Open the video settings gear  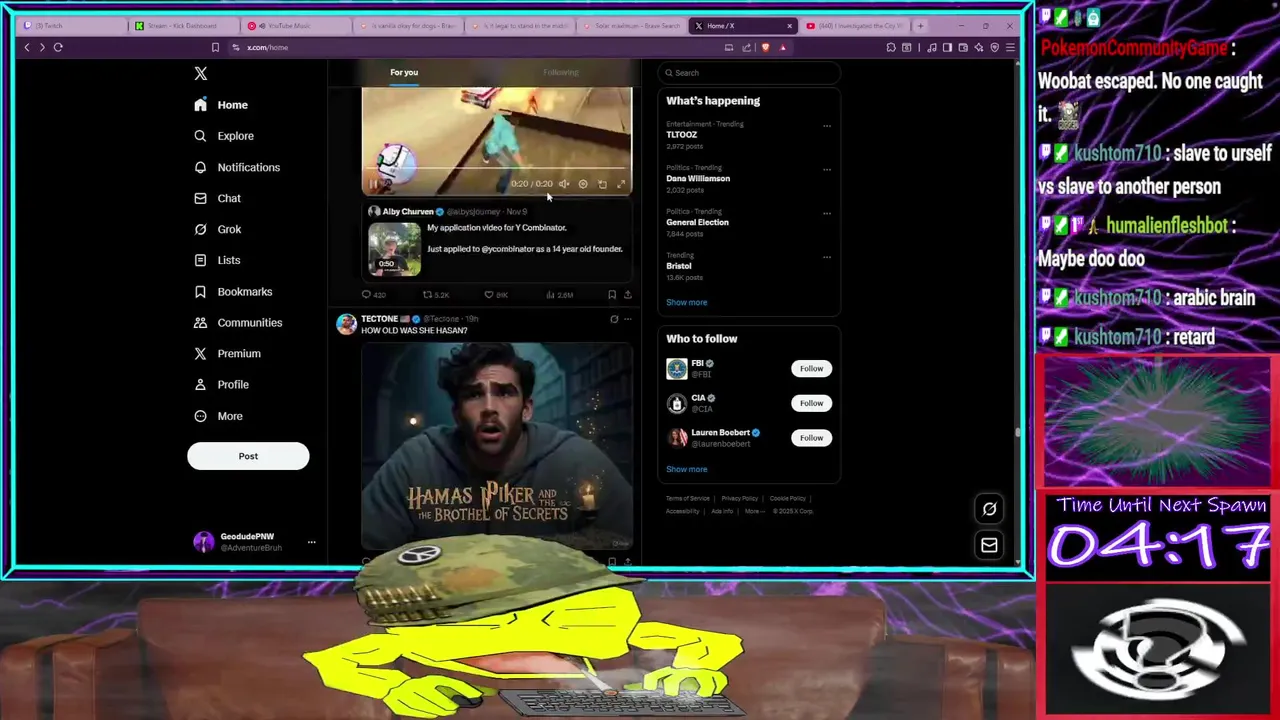[583, 184]
